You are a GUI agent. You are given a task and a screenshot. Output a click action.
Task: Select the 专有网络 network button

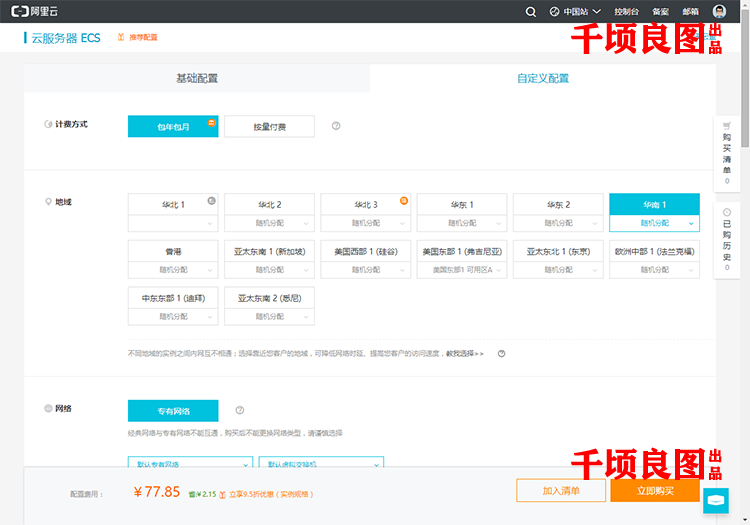tap(173, 411)
